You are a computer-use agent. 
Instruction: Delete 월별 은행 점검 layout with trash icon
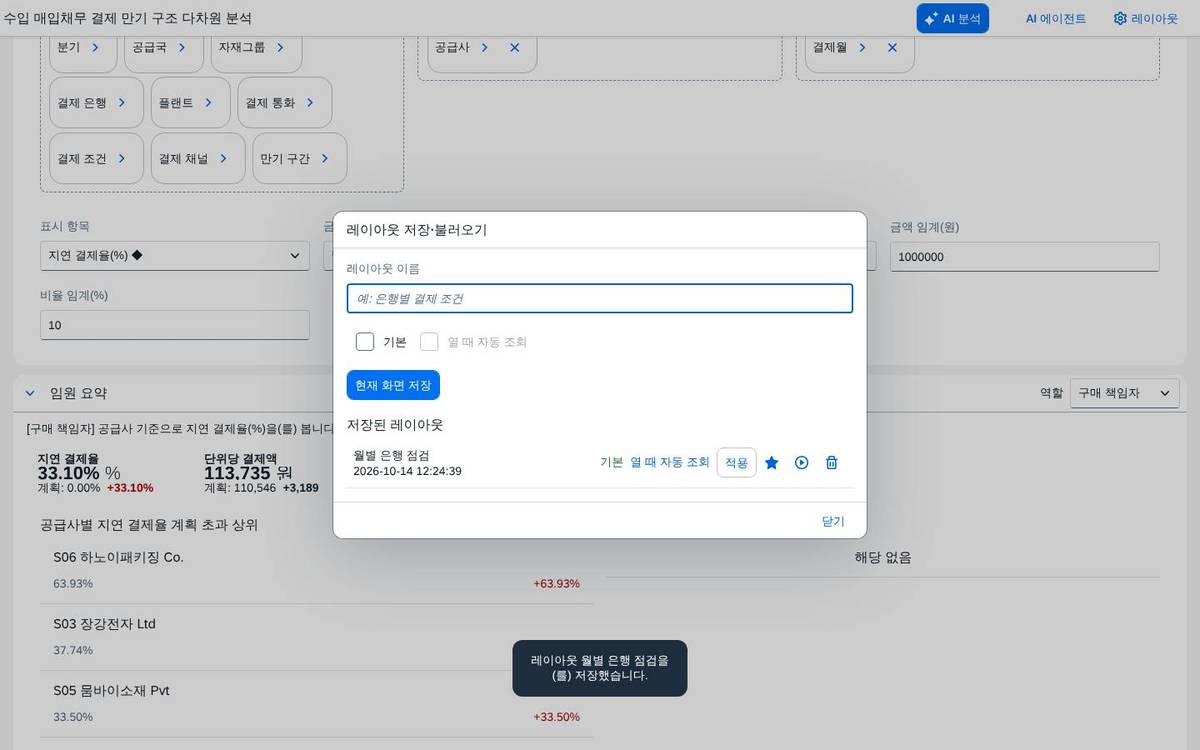click(x=831, y=462)
